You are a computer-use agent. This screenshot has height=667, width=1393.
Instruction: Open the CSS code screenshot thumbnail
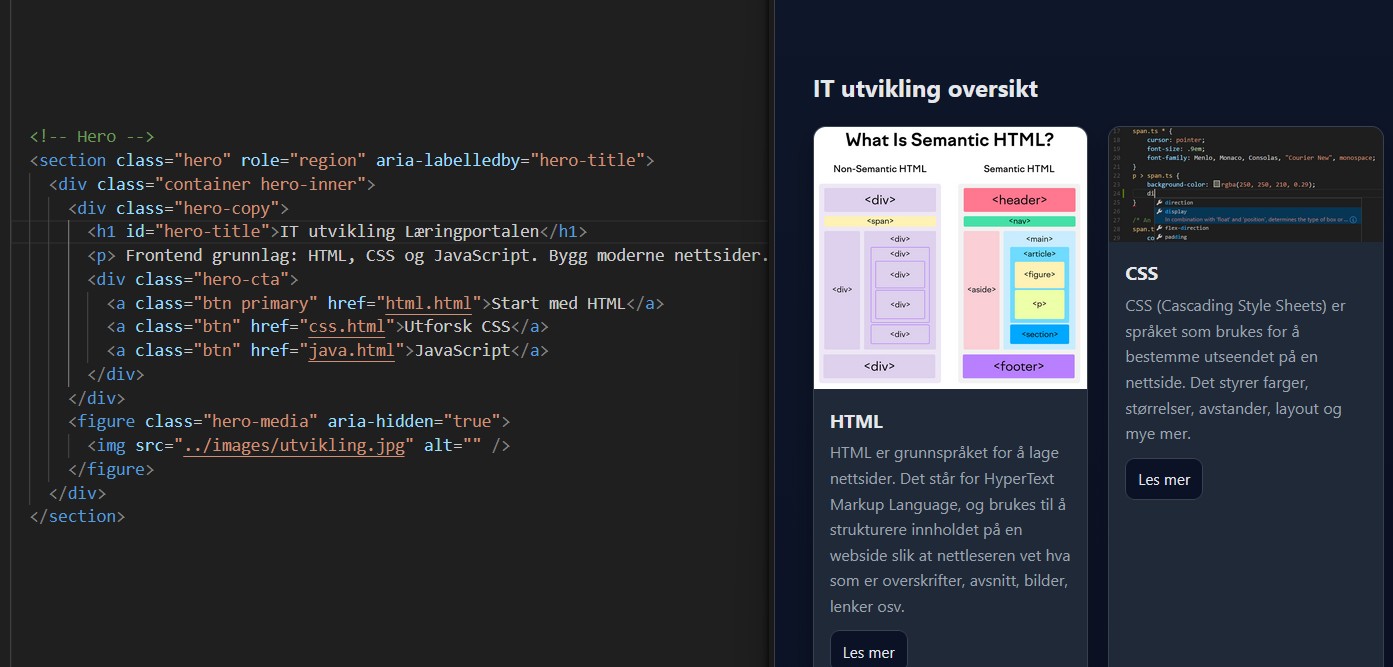coord(1246,184)
